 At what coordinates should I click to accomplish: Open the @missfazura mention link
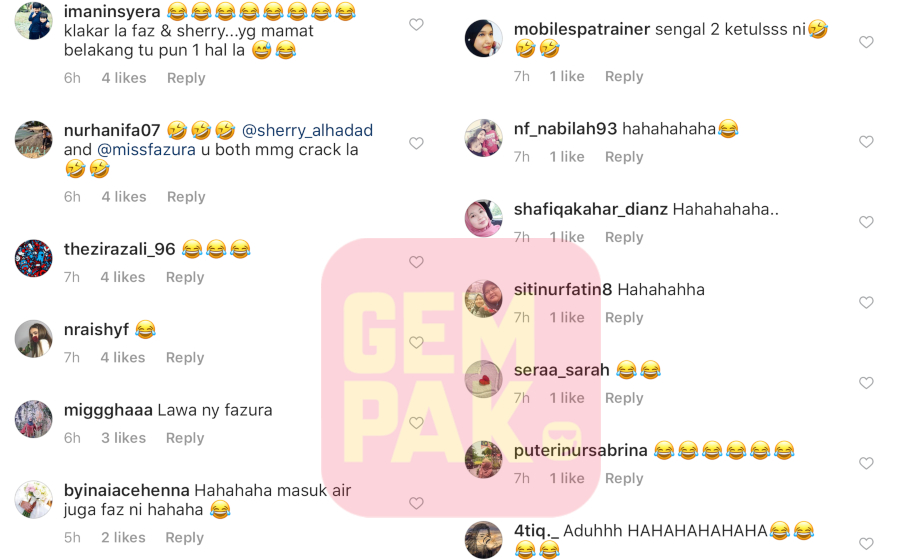pos(146,150)
